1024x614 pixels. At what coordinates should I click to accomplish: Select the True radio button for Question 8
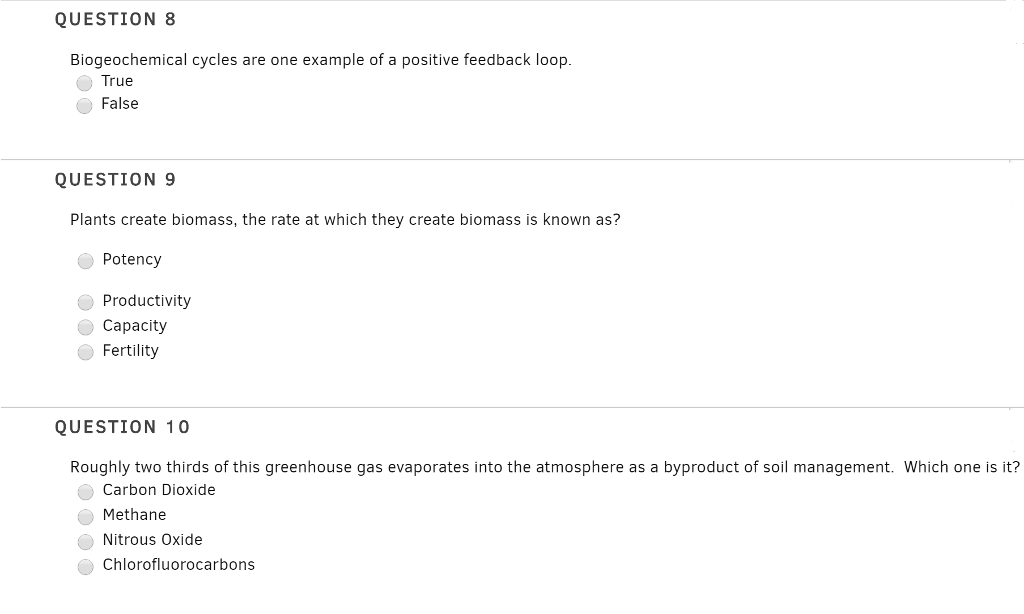pos(85,83)
